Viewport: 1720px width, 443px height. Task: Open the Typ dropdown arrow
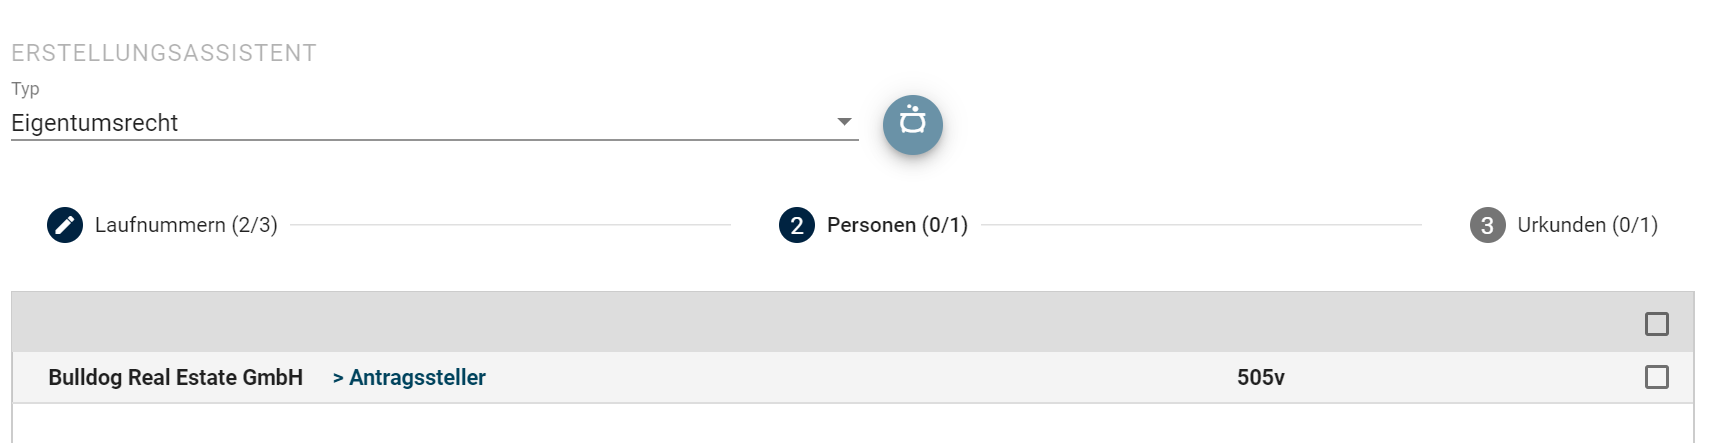(844, 122)
